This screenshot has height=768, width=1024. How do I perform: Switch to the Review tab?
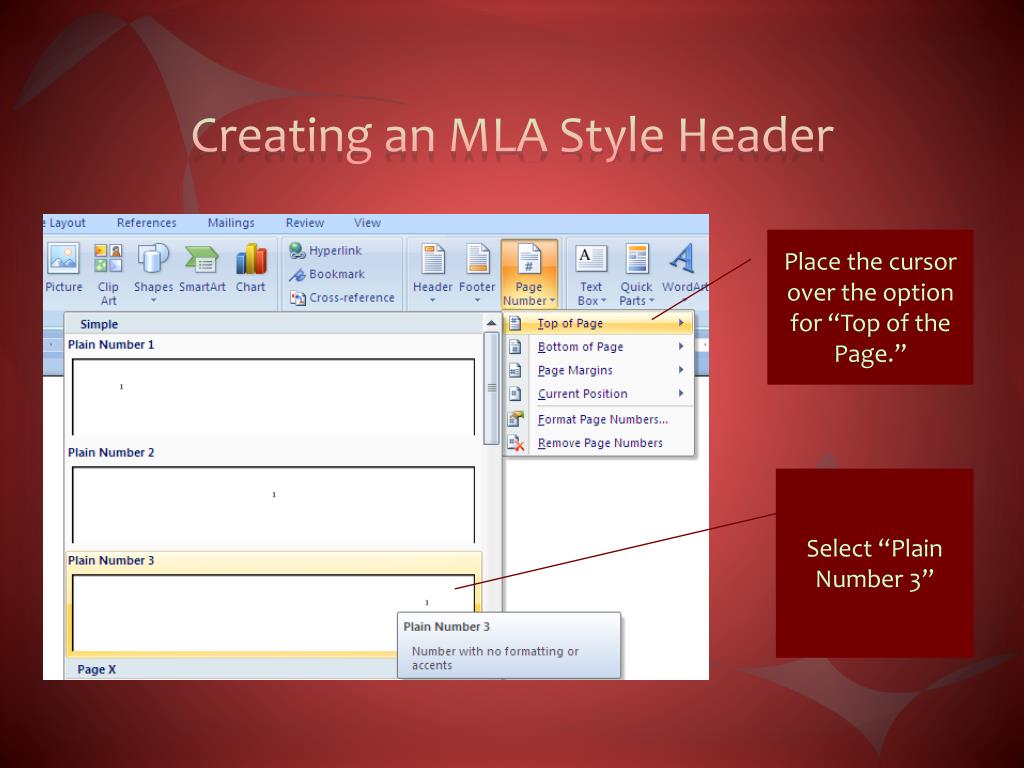pos(305,223)
